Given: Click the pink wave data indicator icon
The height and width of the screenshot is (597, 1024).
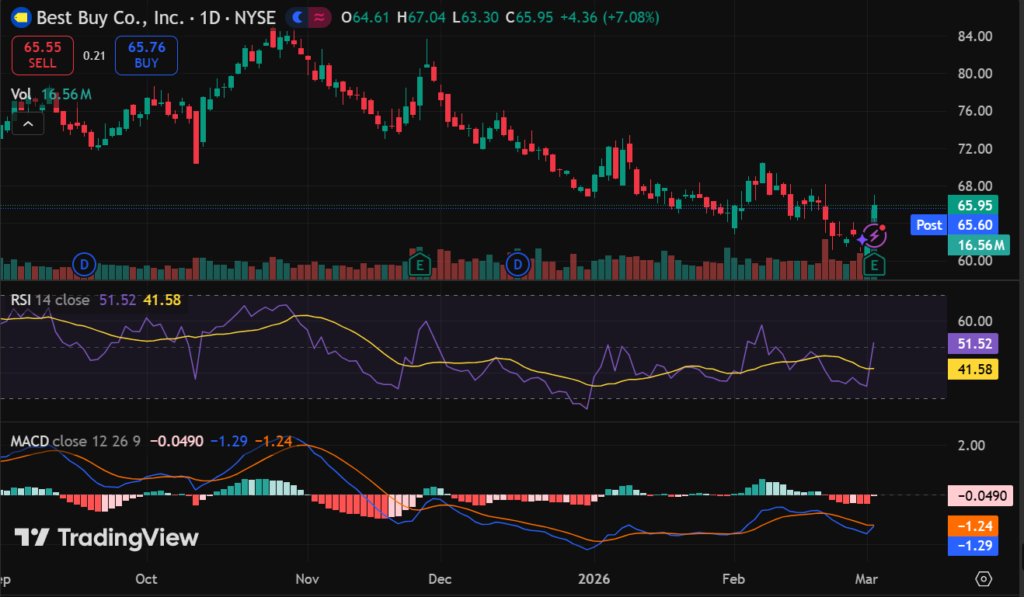Looking at the screenshot, I should pyautogui.click(x=319, y=17).
